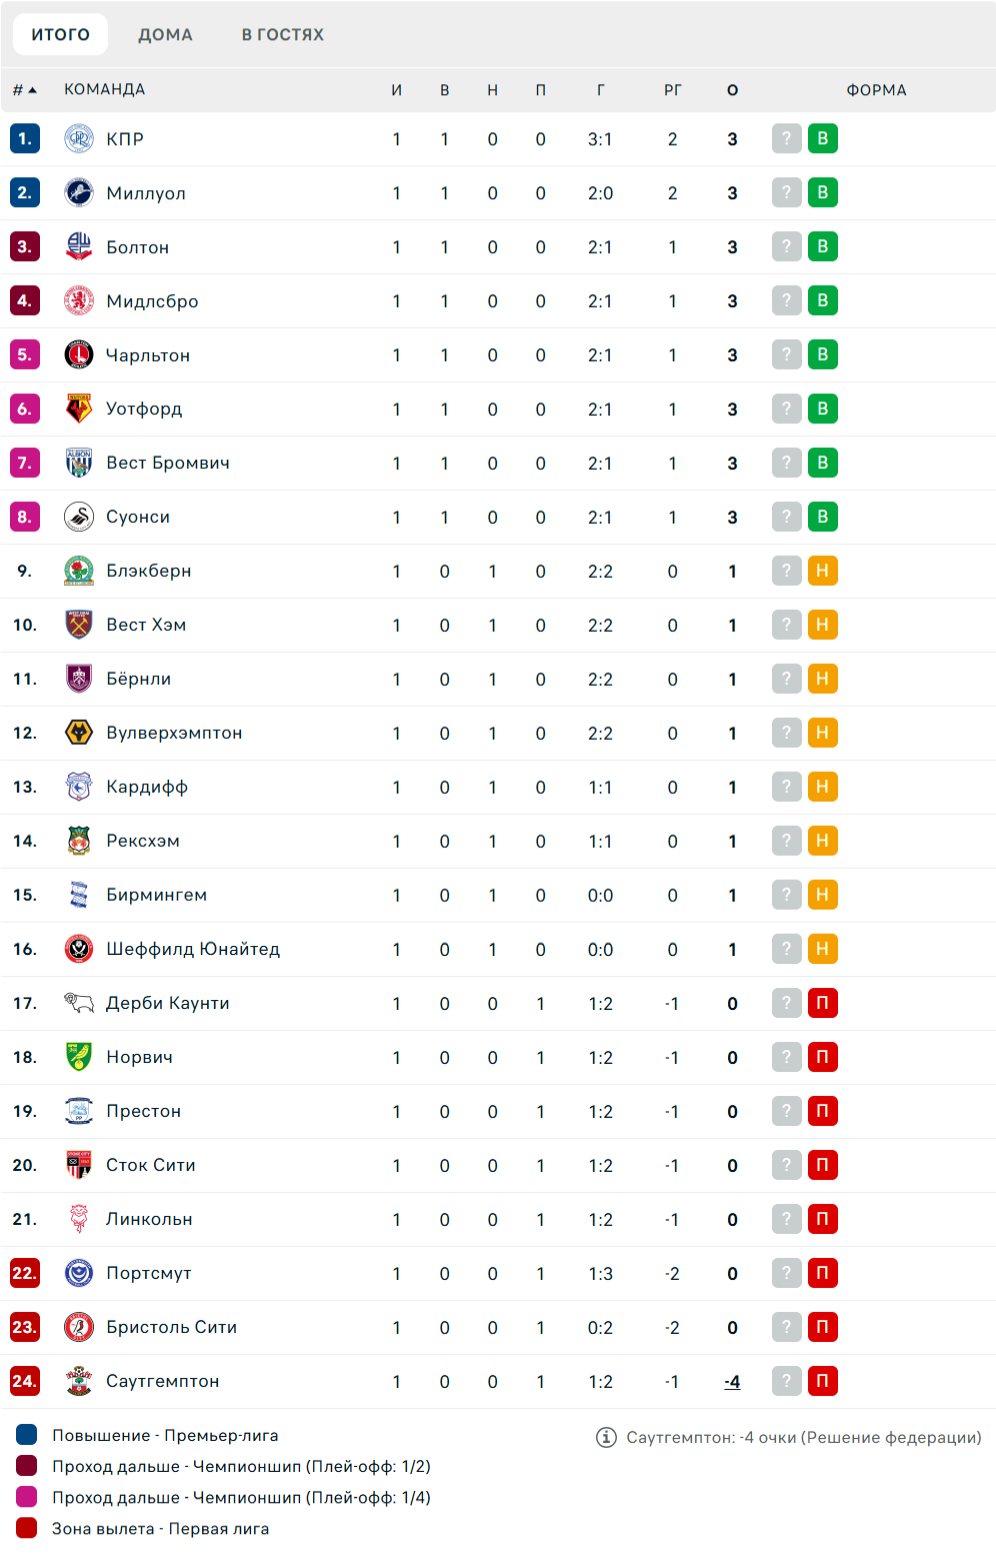Switch to the В ГОСТЯХ tab
Image resolution: width=996 pixels, height=1554 pixels.
point(283,34)
